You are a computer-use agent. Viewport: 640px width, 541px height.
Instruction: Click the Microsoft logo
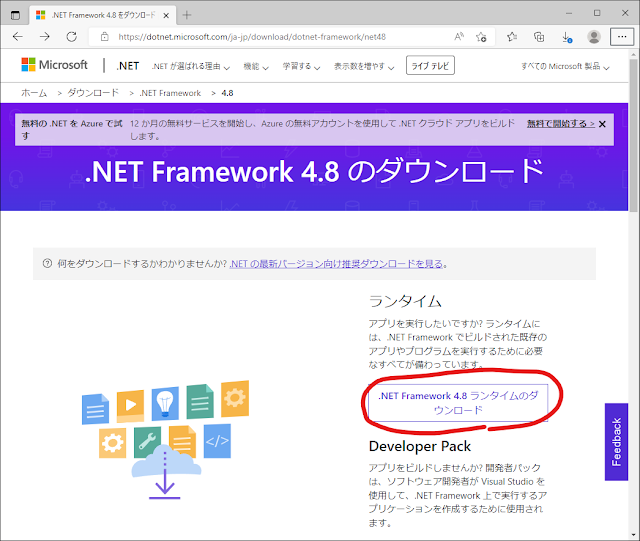[54, 65]
